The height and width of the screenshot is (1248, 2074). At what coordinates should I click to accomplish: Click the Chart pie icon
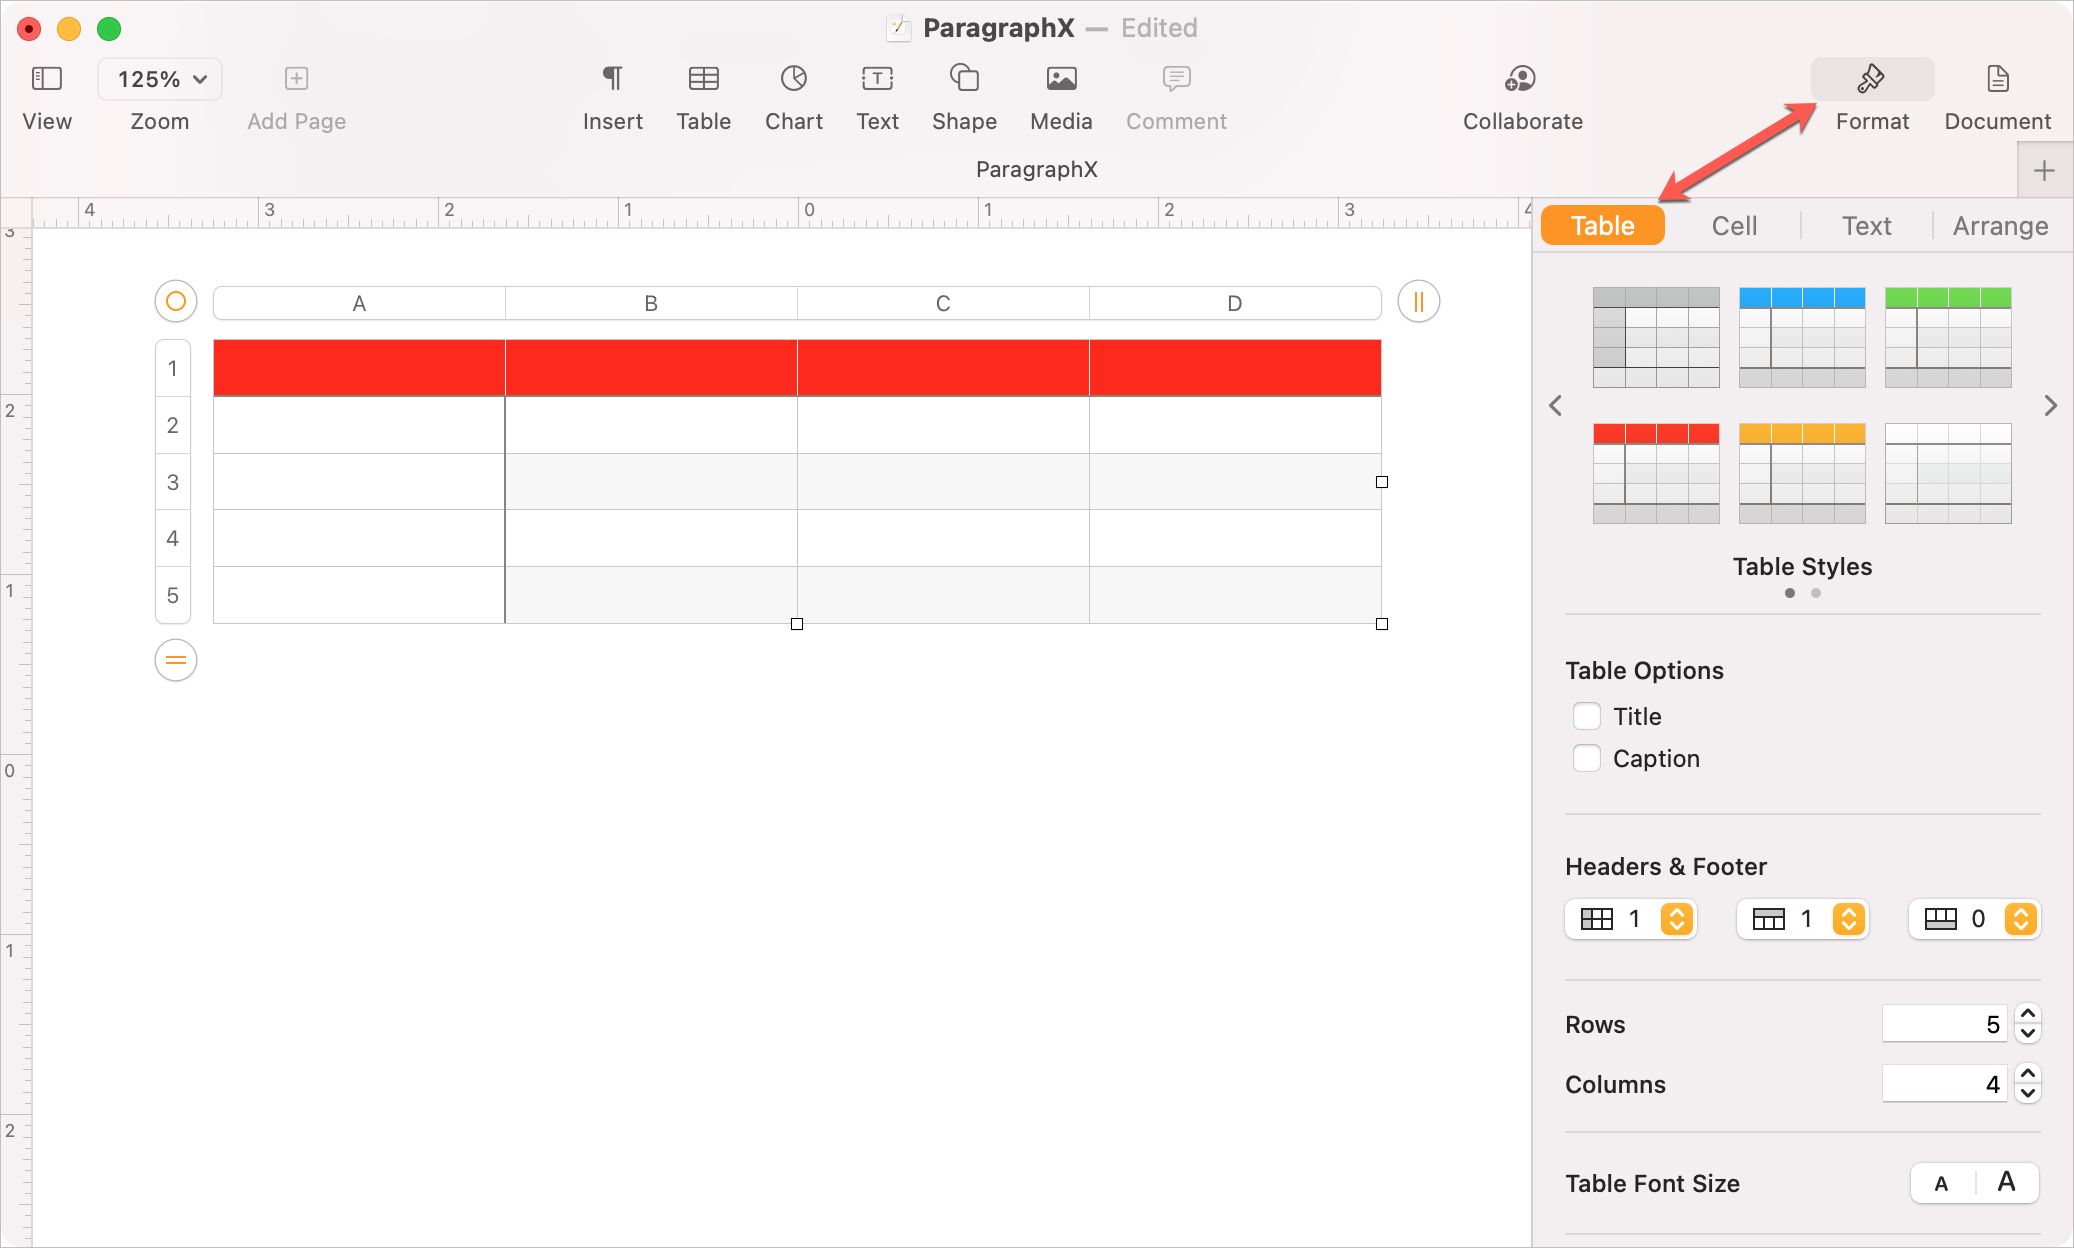coord(793,79)
